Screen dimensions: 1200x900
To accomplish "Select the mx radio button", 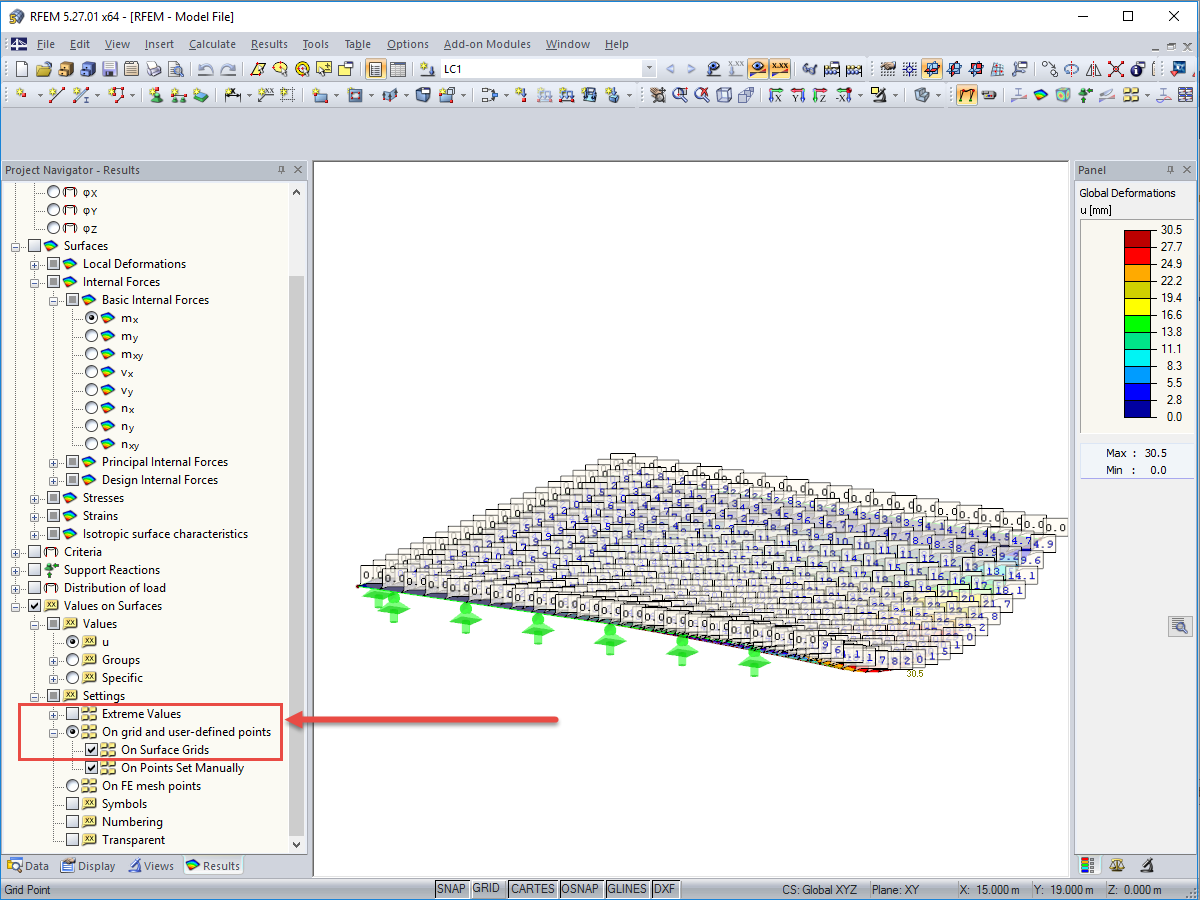I will [x=92, y=318].
